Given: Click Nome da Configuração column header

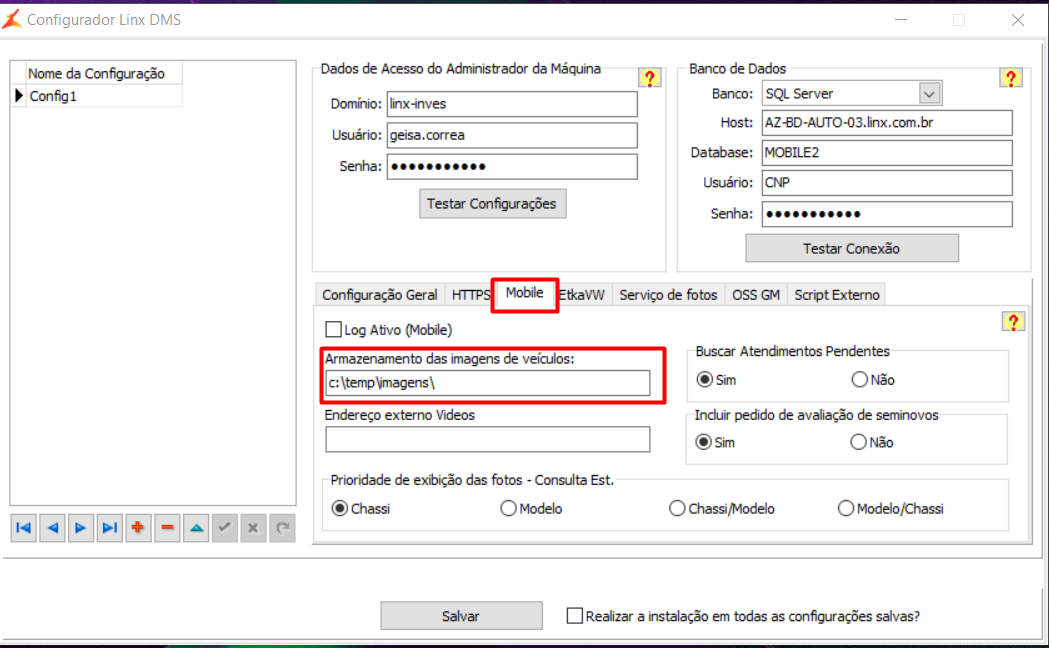Looking at the screenshot, I should 104,74.
